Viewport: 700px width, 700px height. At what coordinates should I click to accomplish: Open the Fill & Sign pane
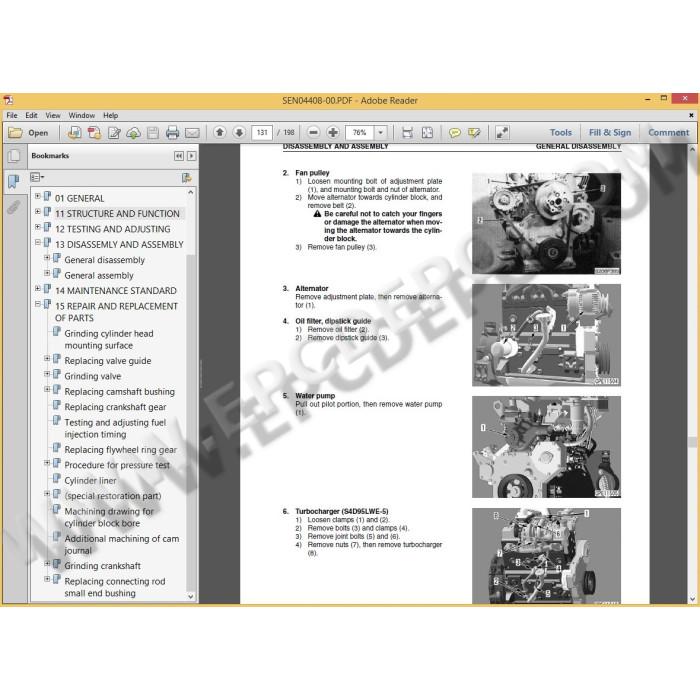click(x=610, y=133)
